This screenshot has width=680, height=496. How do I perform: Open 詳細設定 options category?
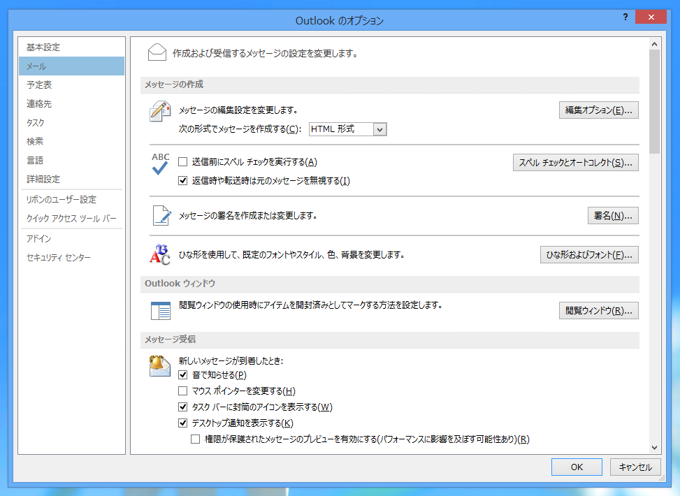(72, 179)
